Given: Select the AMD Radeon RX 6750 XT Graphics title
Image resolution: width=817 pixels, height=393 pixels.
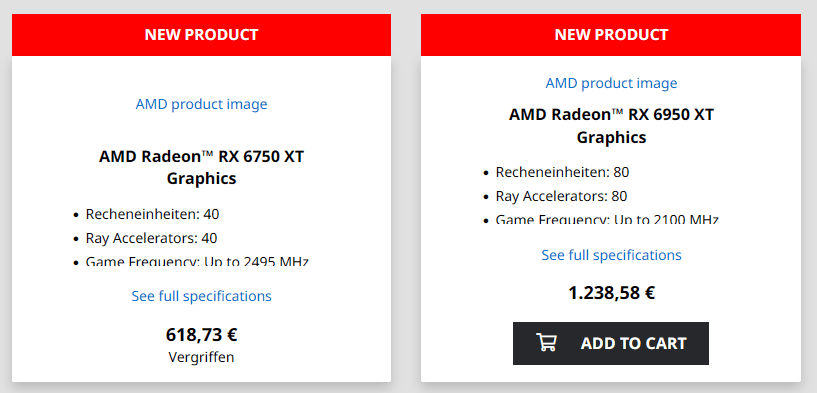Looking at the screenshot, I should (x=201, y=167).
